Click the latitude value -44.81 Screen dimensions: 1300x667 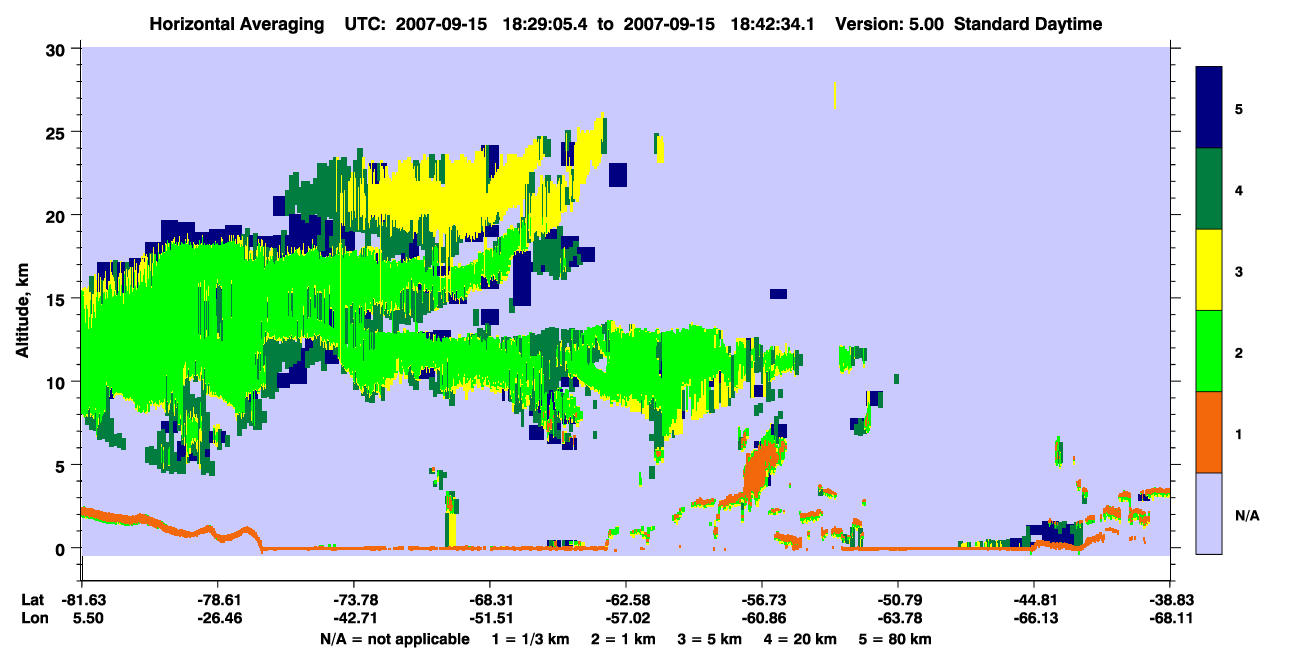point(1034,600)
